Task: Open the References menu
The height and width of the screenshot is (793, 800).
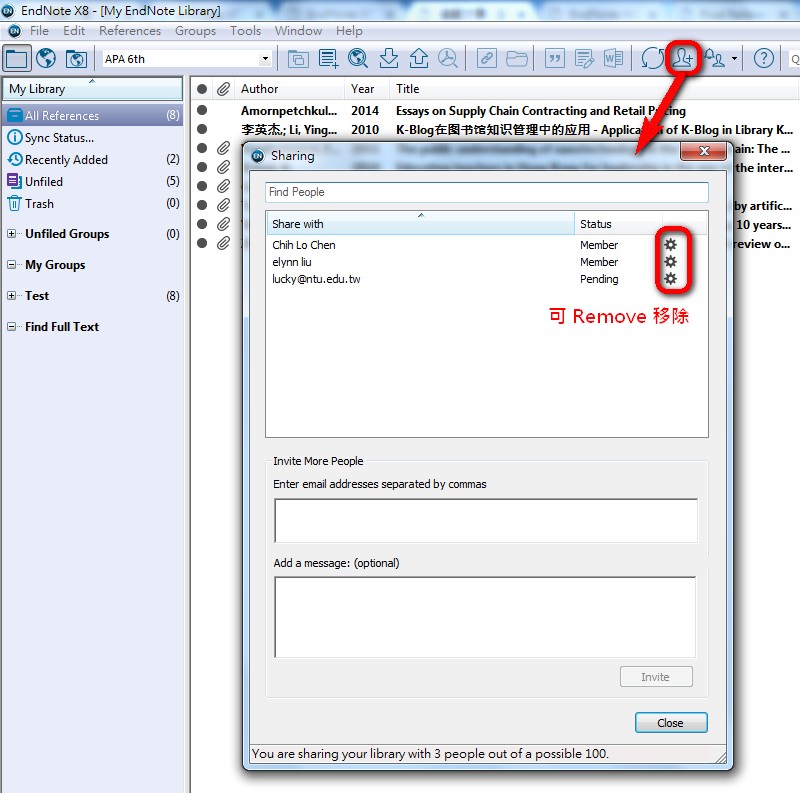Action: (x=130, y=31)
